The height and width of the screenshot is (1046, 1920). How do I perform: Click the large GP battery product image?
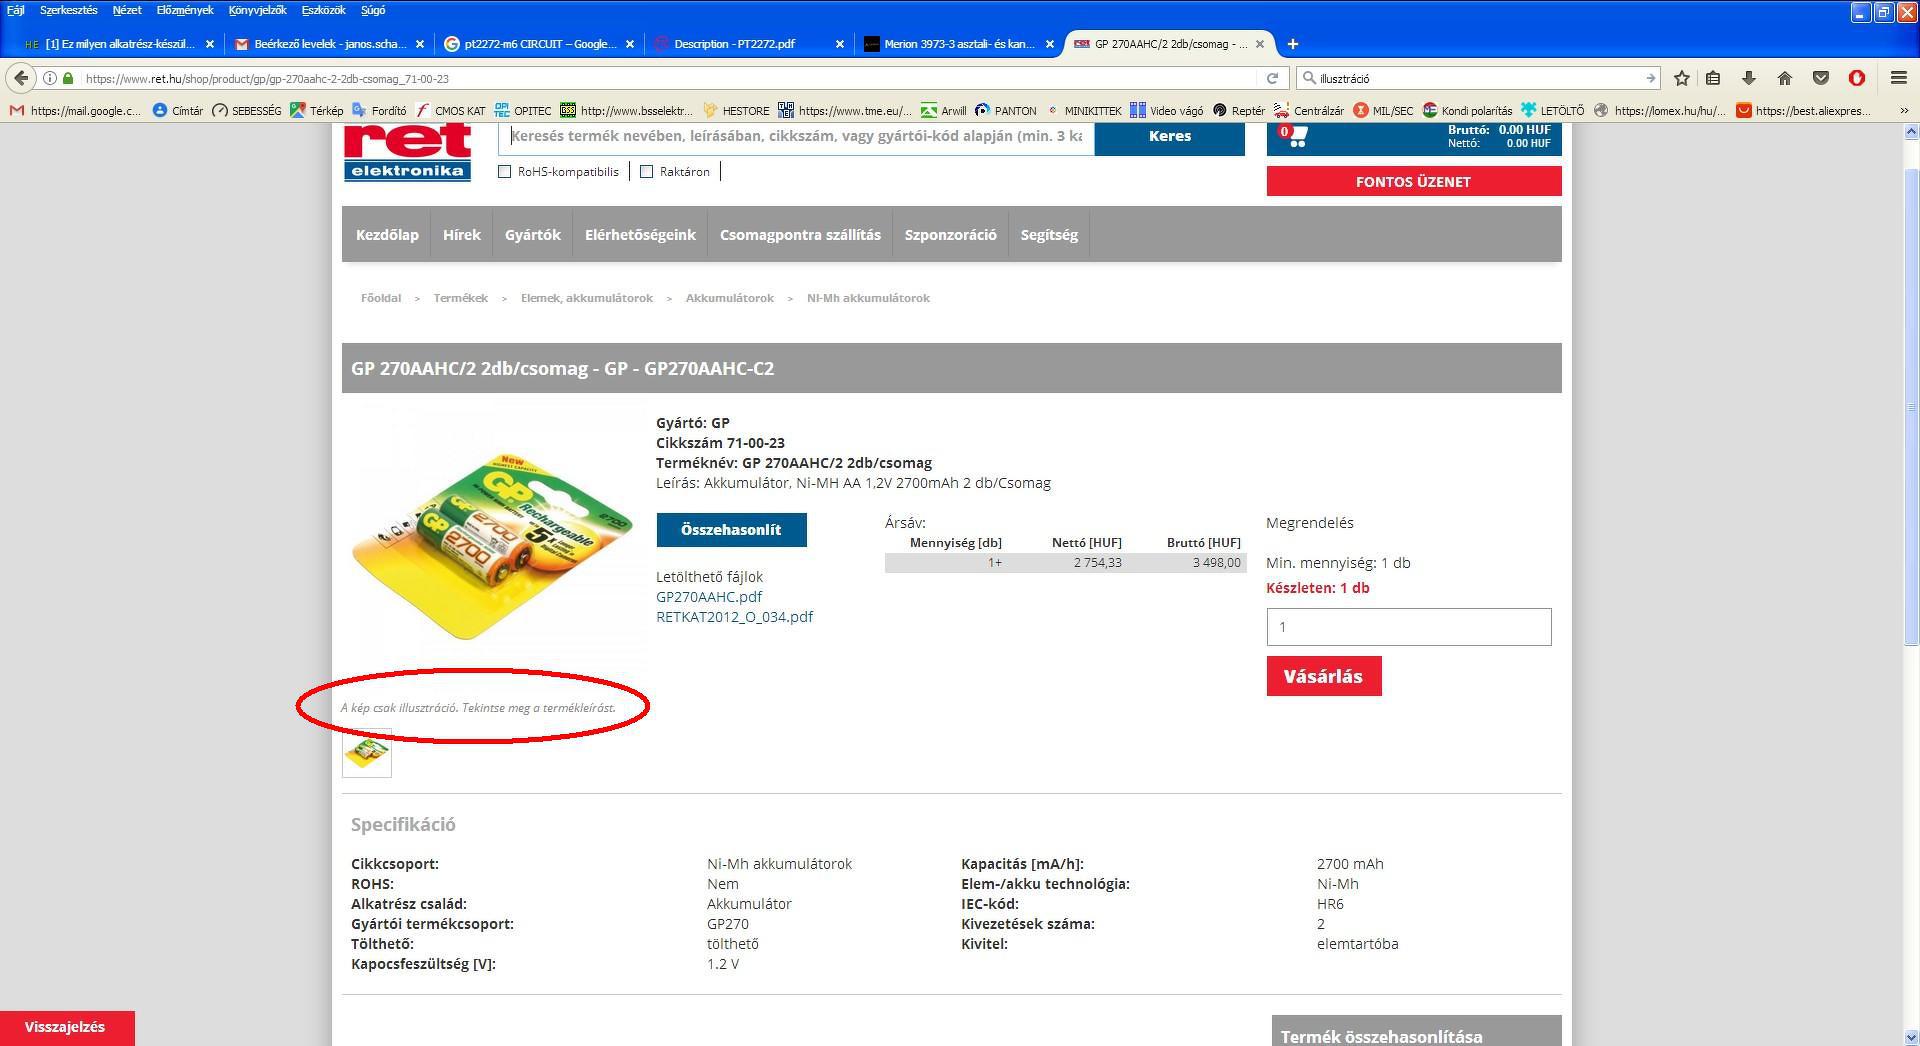(x=494, y=546)
